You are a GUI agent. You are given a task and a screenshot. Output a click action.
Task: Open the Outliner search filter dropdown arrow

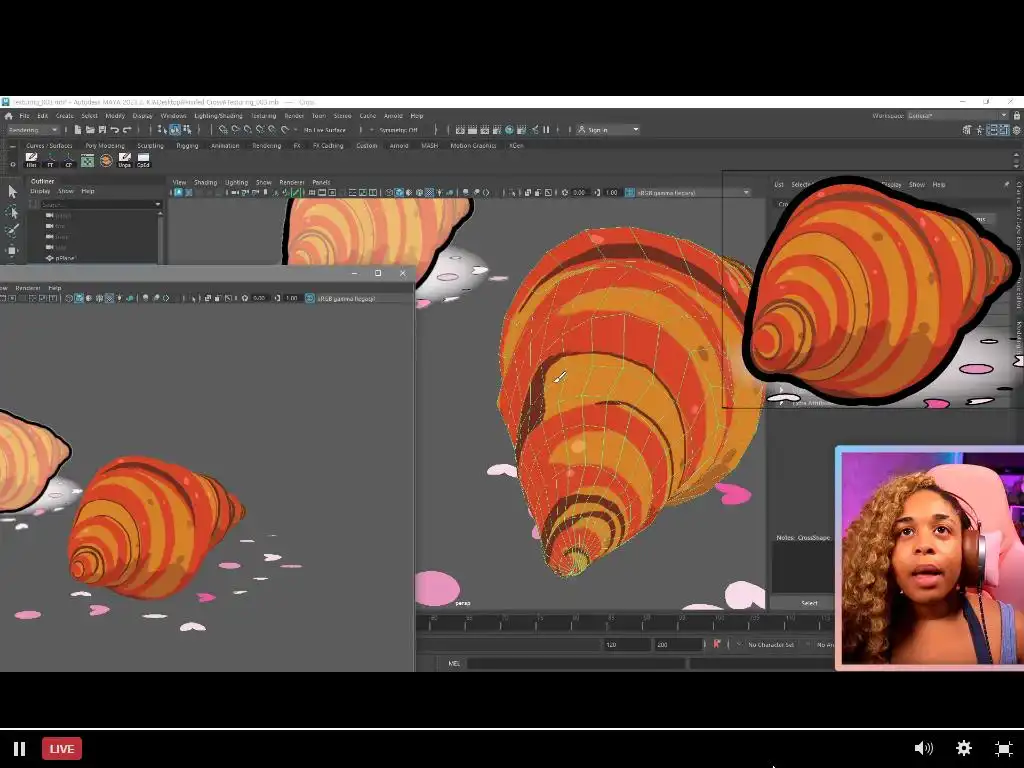tap(157, 204)
